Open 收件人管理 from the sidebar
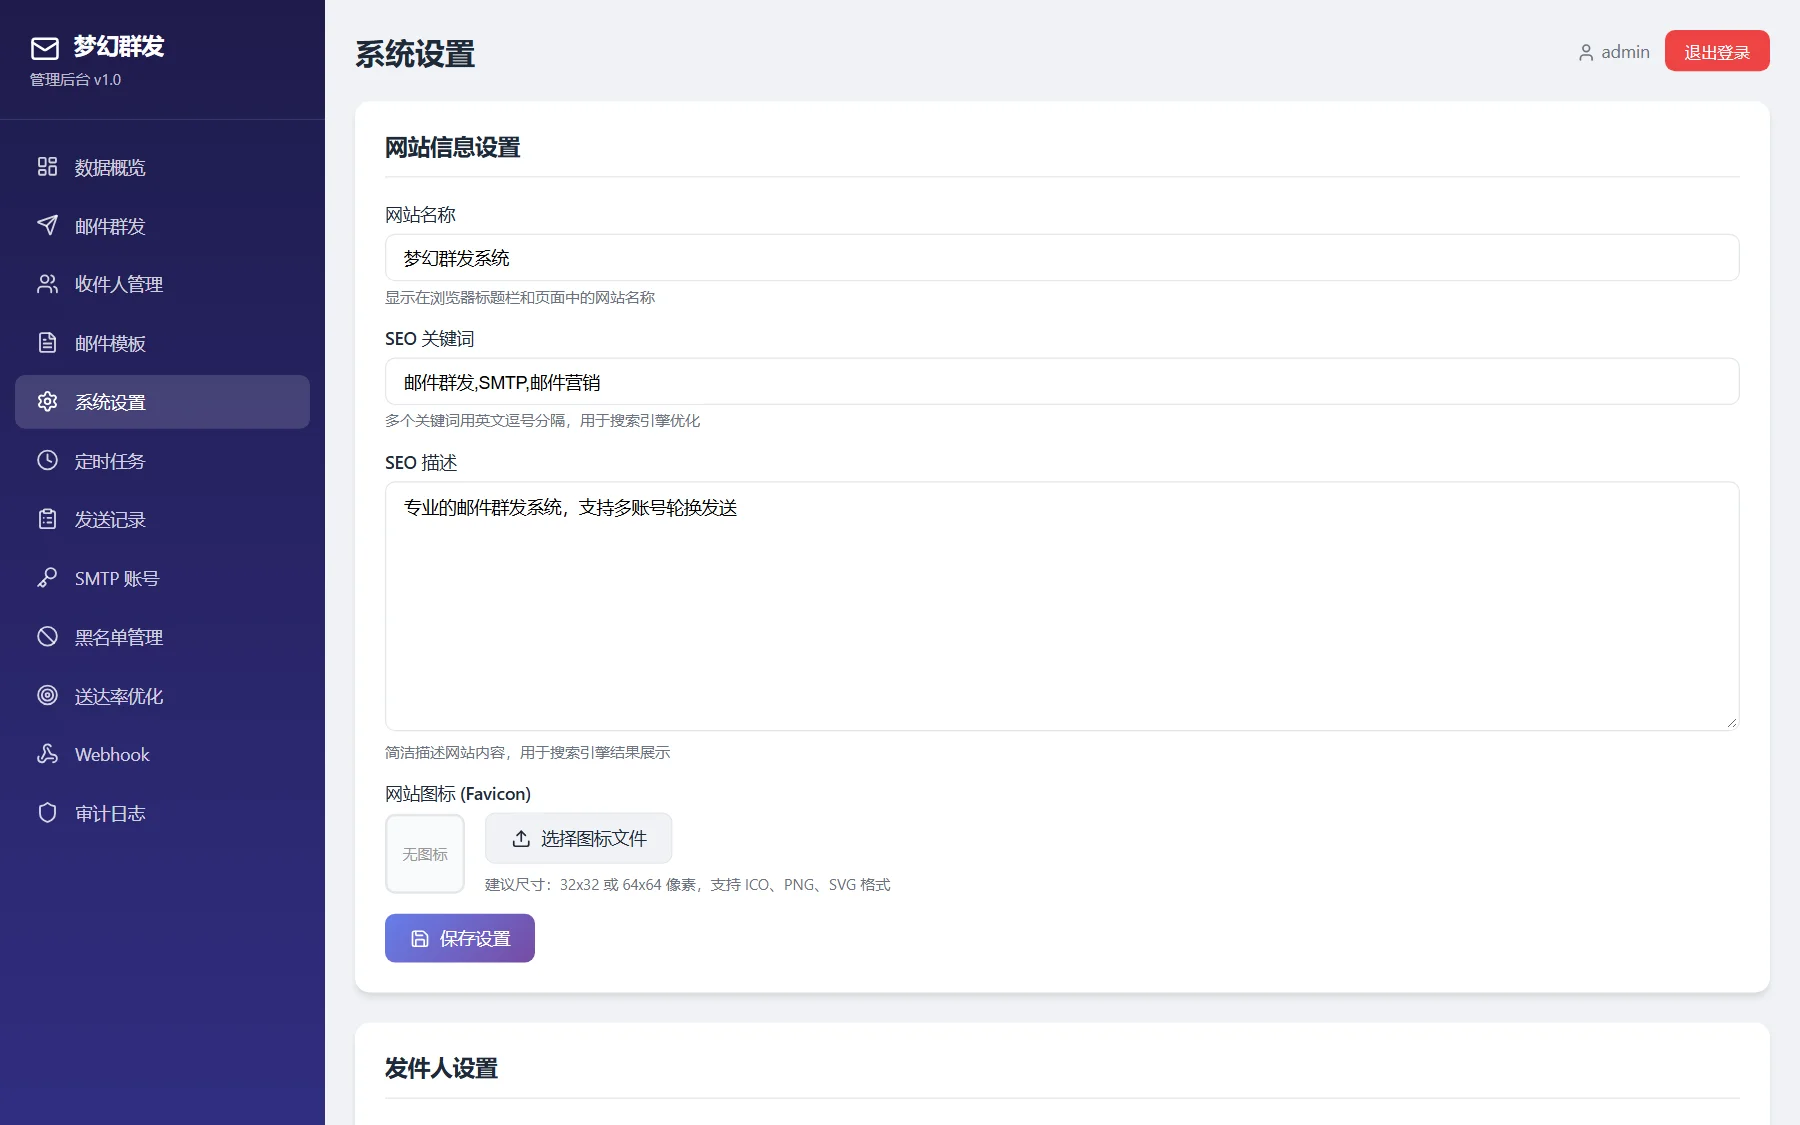The image size is (1800, 1125). [162, 284]
